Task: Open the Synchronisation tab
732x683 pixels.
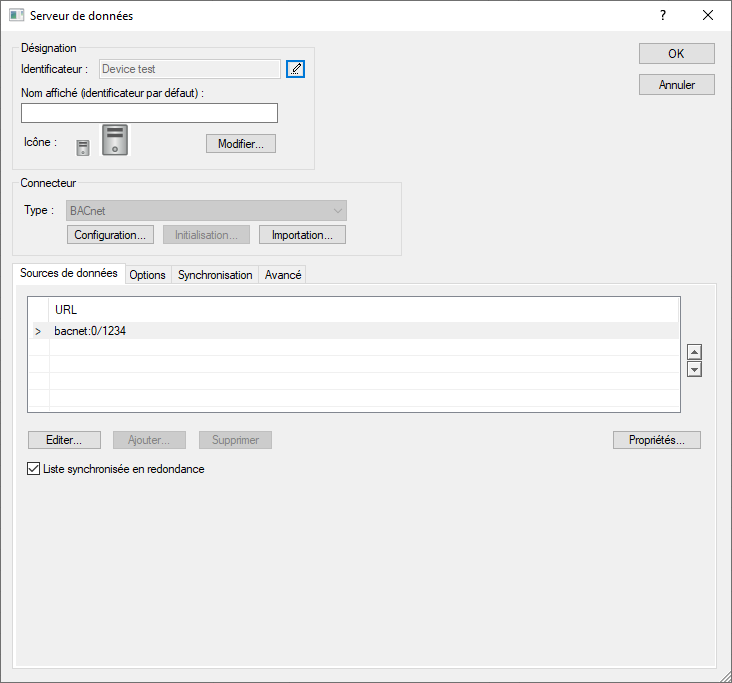Action: click(x=215, y=275)
